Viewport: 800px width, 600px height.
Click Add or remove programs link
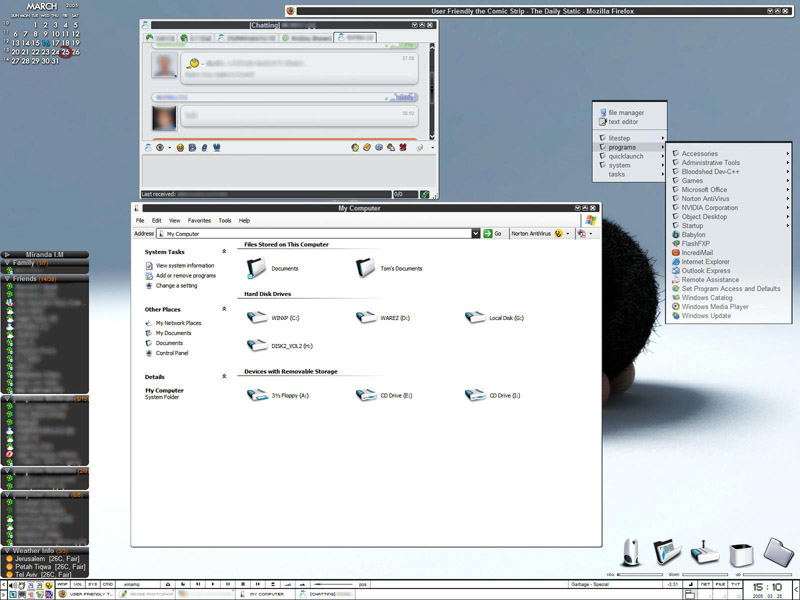tap(186, 276)
